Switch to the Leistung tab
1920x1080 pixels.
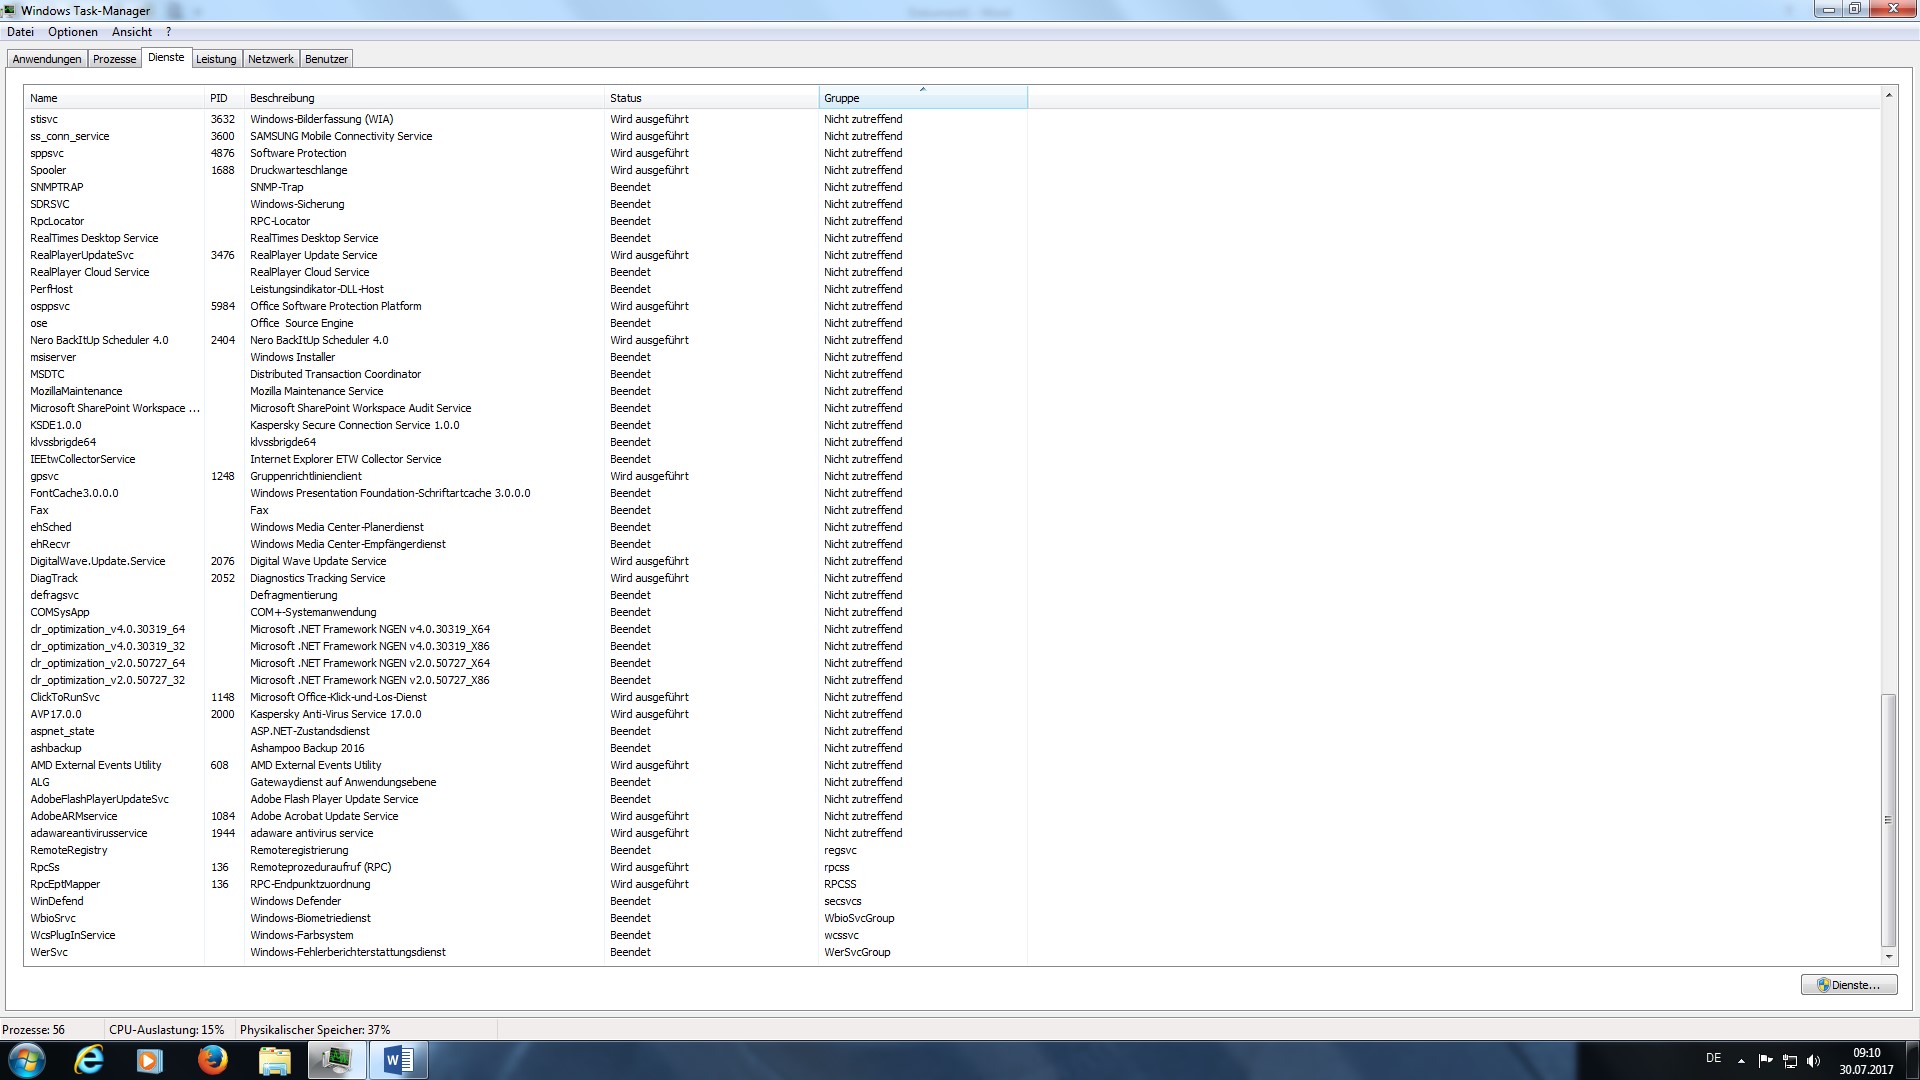coord(216,59)
